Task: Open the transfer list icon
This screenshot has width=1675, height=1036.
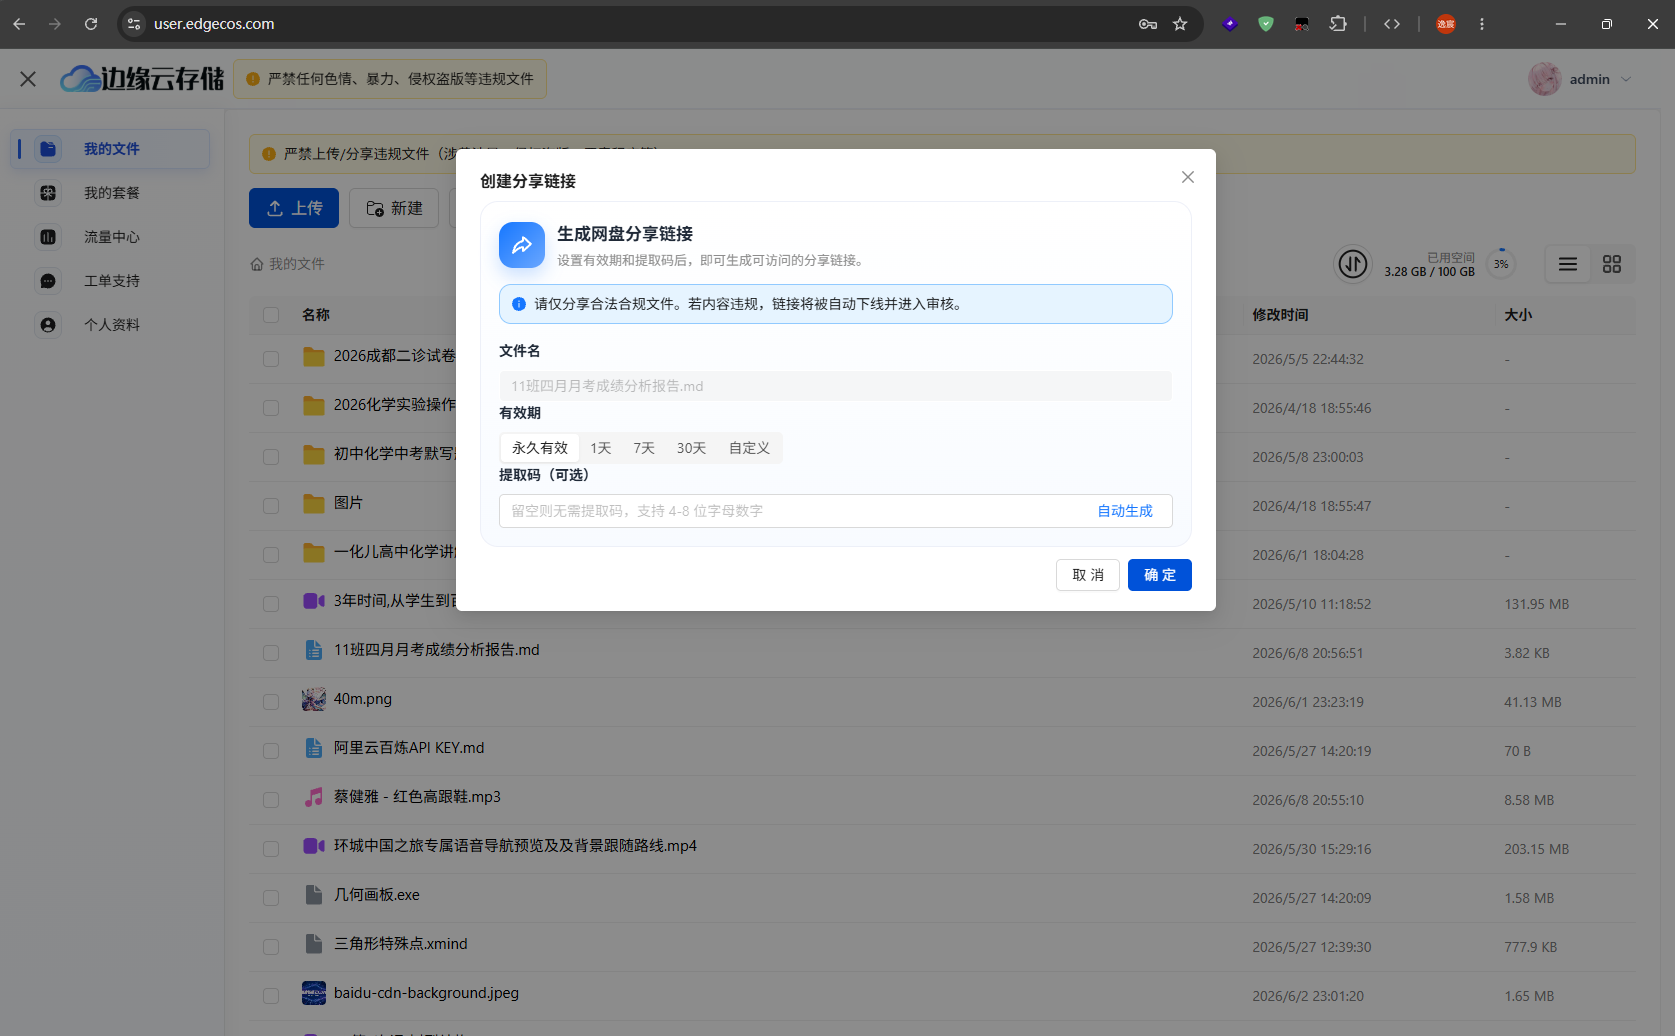Action: [x=1353, y=264]
